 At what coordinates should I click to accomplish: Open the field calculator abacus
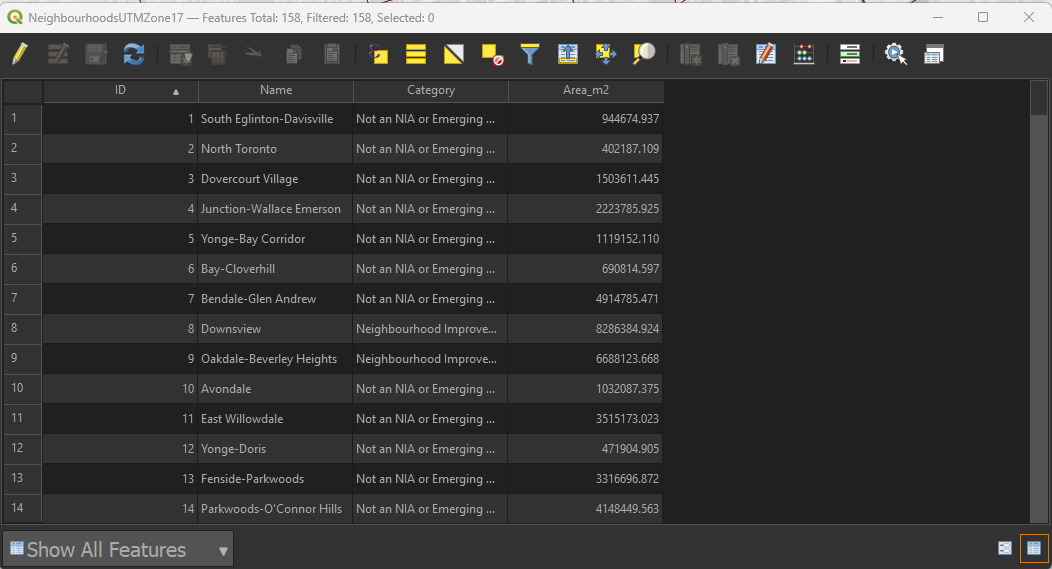click(x=804, y=54)
